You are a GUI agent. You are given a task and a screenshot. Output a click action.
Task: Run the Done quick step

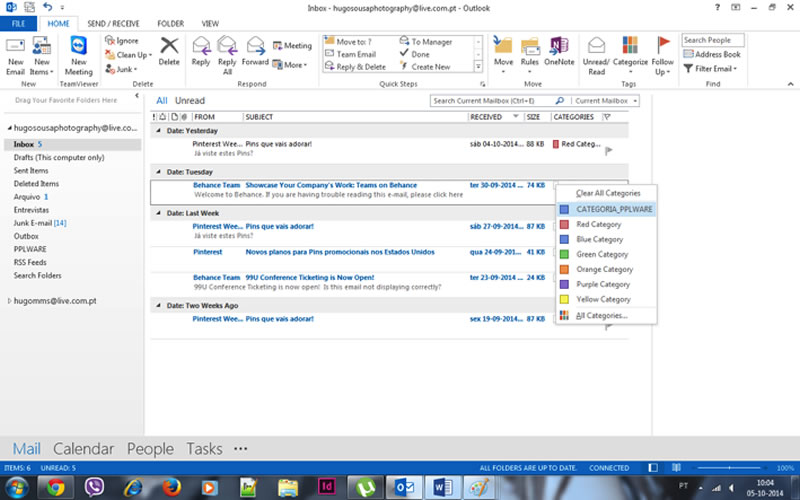tap(415, 54)
